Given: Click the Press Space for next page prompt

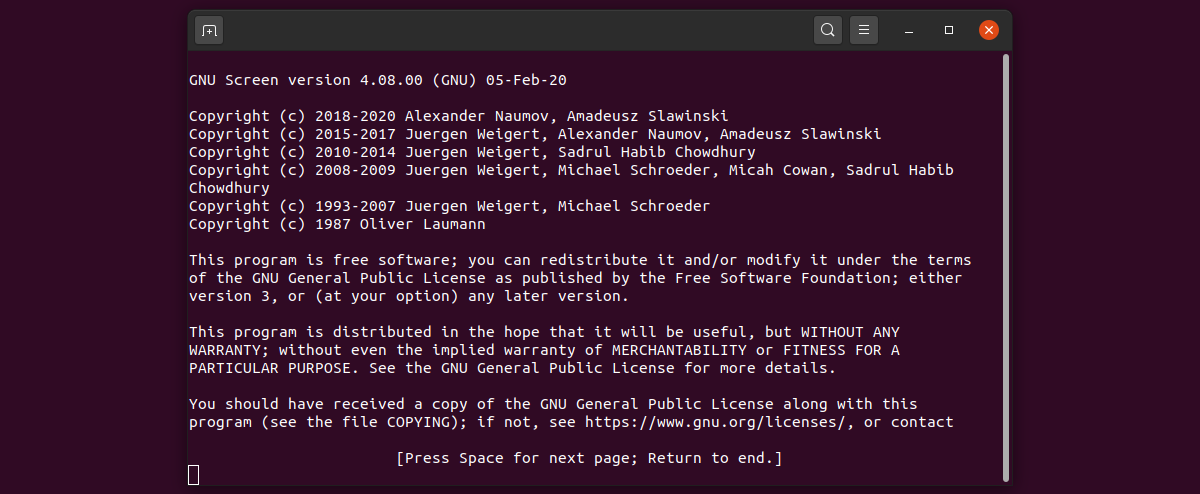Looking at the screenshot, I should tap(588, 458).
